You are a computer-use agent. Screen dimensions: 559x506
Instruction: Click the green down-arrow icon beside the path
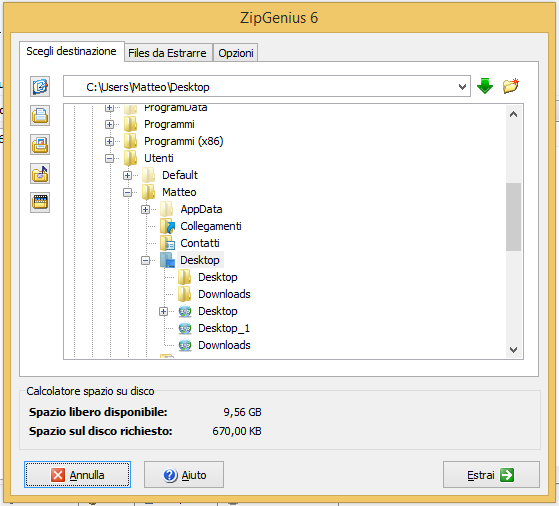pyautogui.click(x=485, y=86)
